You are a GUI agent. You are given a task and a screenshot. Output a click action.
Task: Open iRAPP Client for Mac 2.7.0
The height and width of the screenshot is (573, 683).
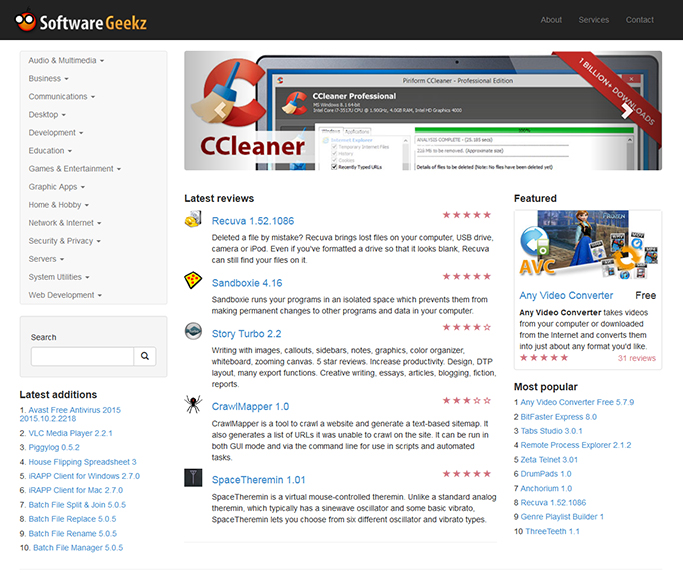coord(76,490)
